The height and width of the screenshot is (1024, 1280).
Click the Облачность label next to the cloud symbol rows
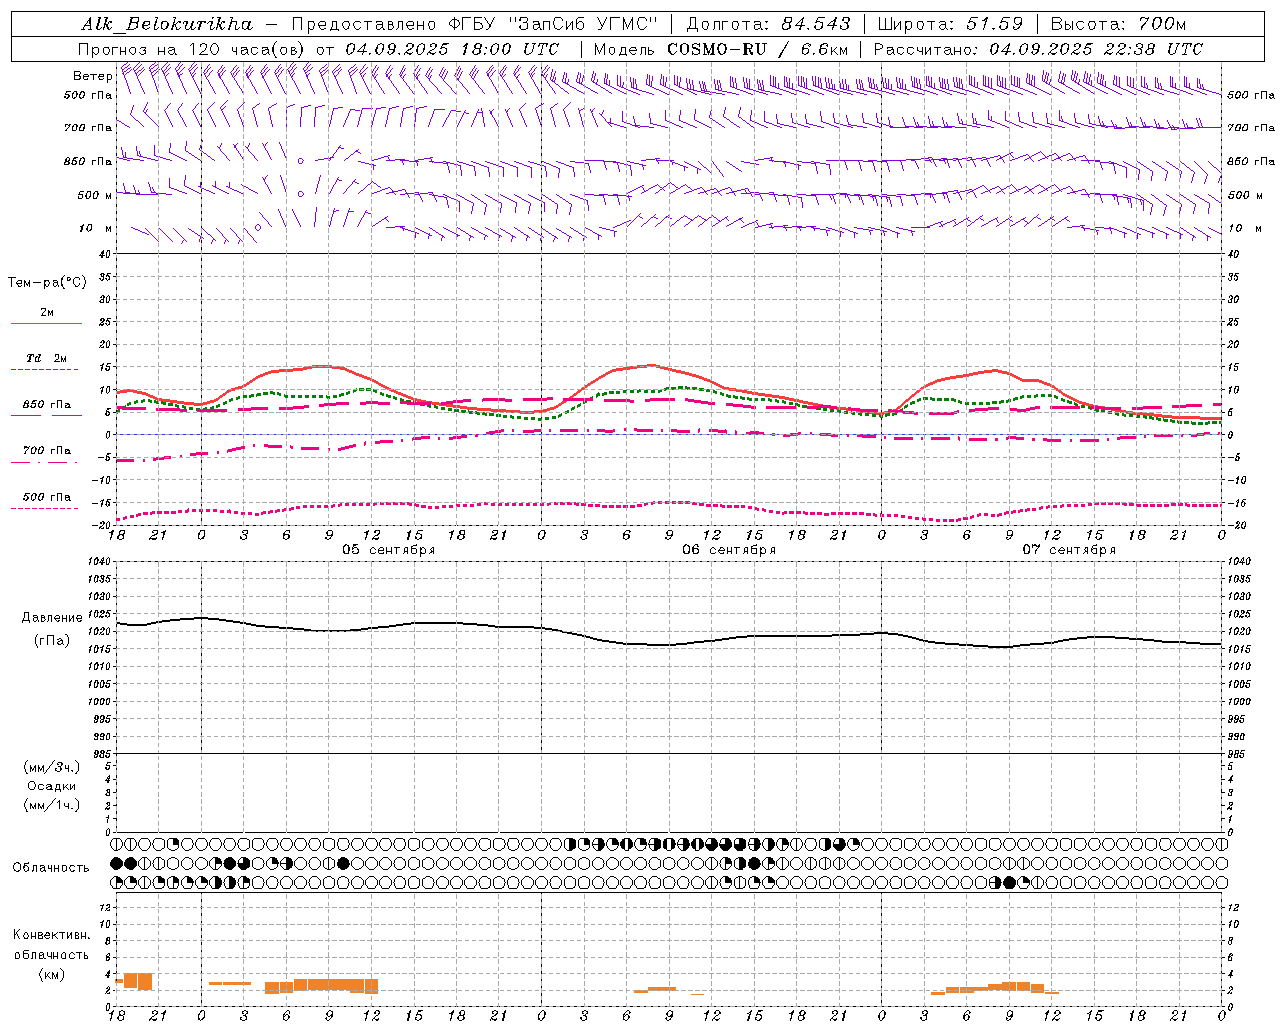pos(51,868)
